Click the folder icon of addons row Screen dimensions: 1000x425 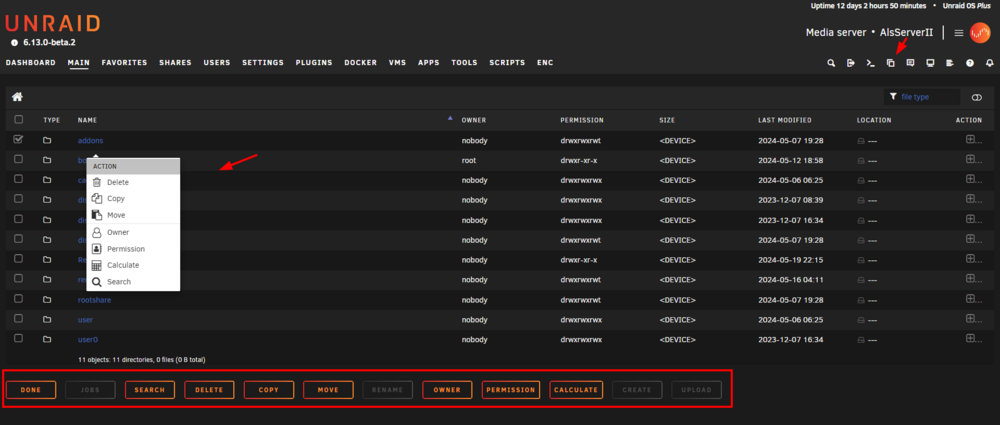tap(47, 140)
